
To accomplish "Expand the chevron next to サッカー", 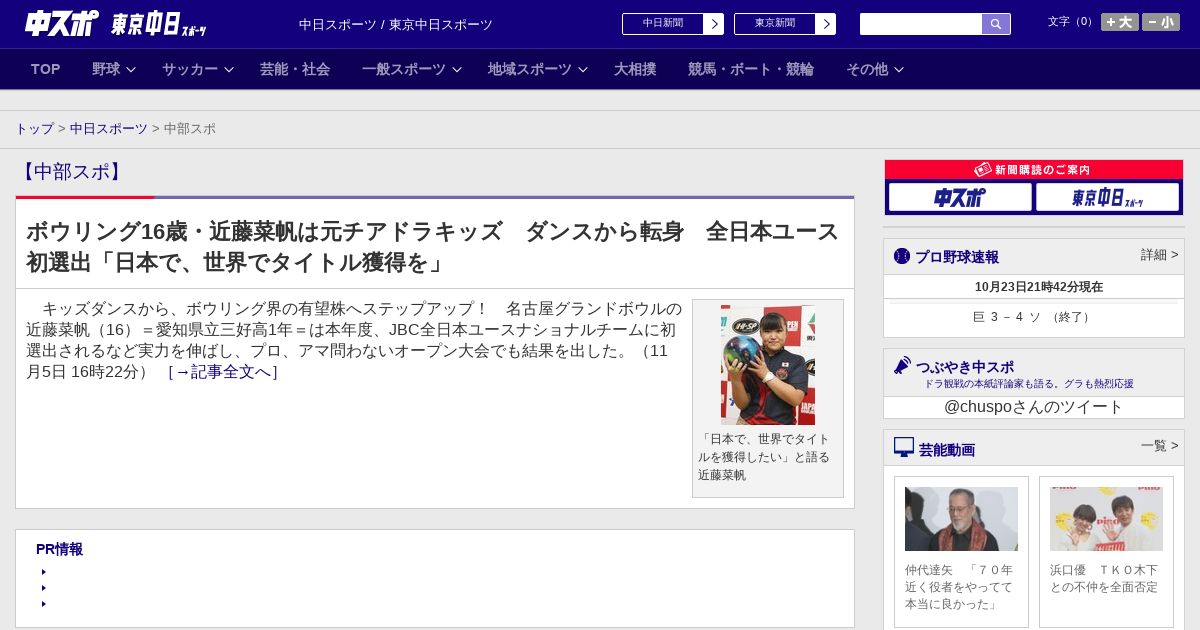I will [x=229, y=69].
